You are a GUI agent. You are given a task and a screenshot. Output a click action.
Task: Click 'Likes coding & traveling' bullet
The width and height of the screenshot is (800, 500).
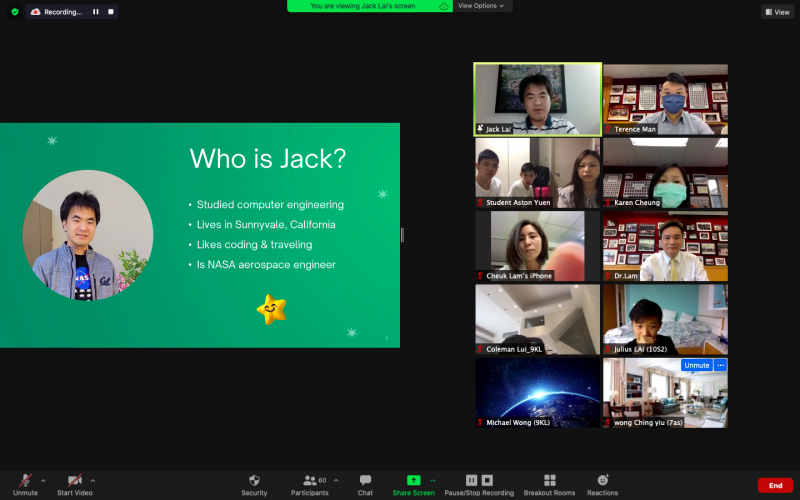(x=254, y=244)
